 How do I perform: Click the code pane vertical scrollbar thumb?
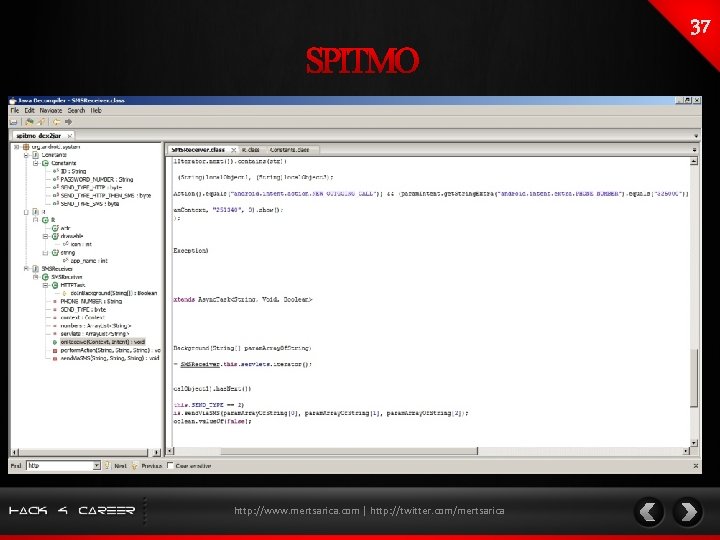[x=694, y=377]
